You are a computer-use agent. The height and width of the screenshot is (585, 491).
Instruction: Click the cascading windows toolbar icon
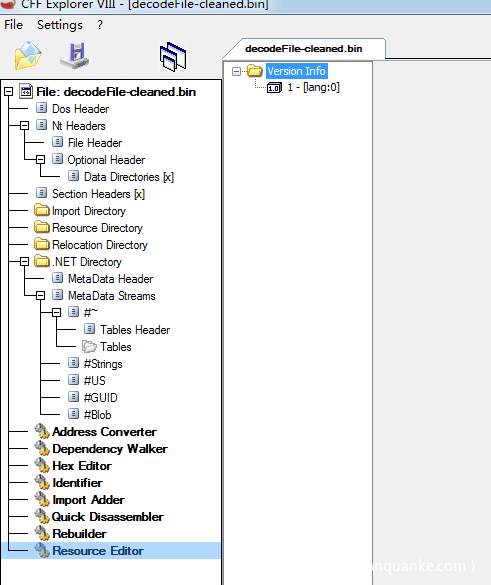[173, 57]
